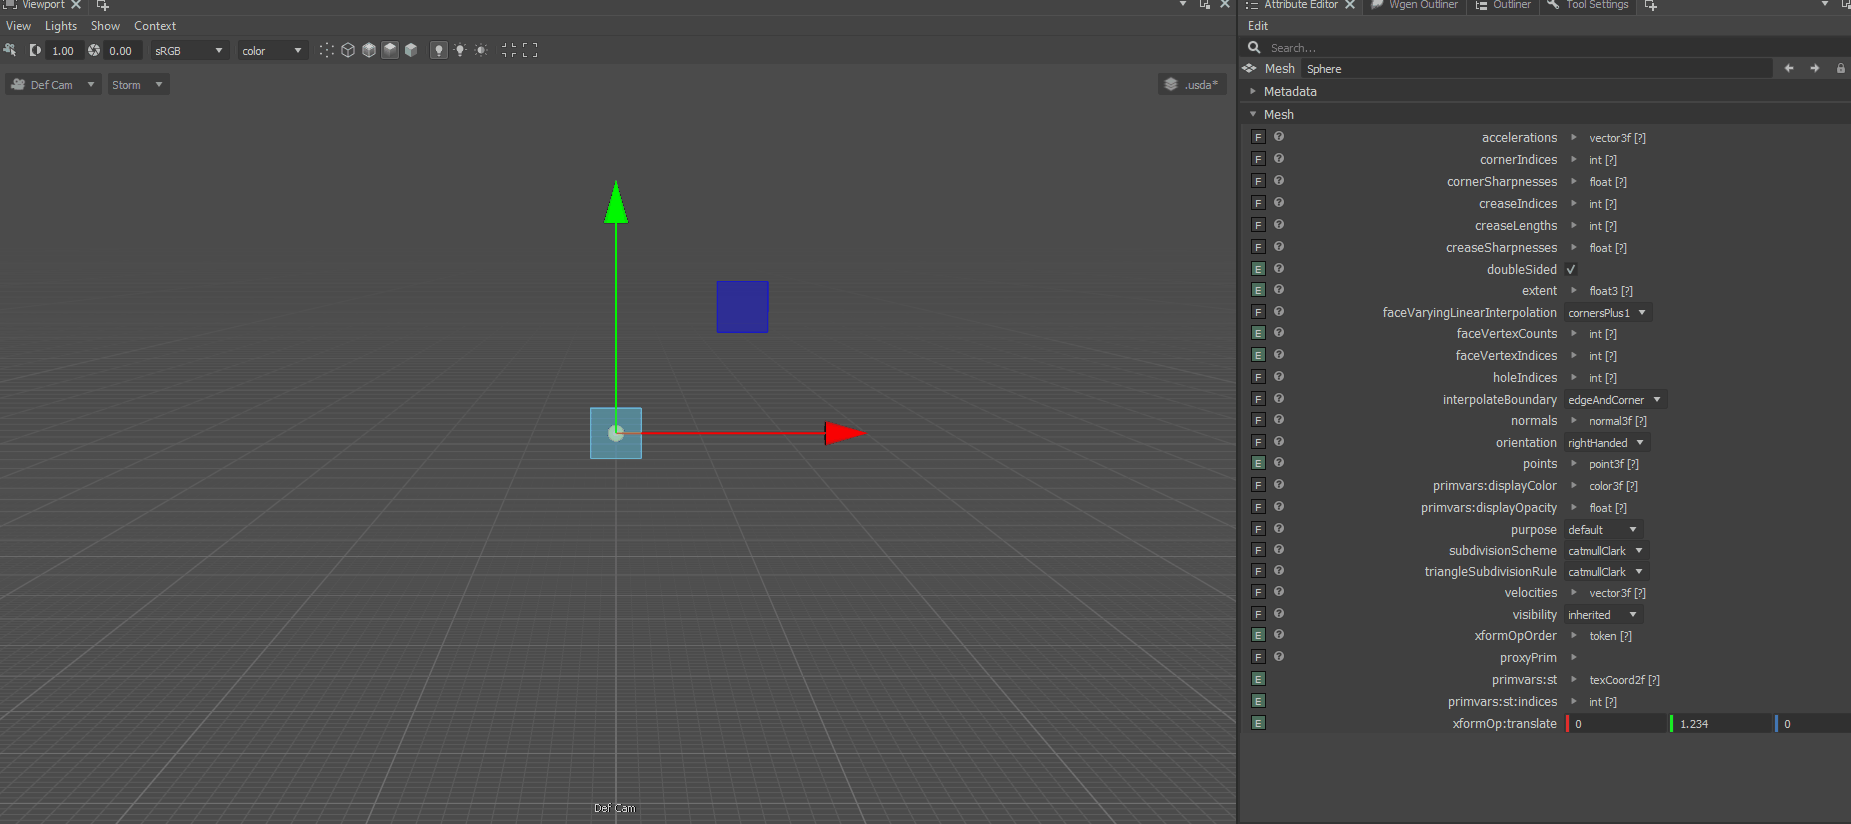1851x824 pixels.
Task: Open the sRGB color space dropdown
Action: (189, 50)
